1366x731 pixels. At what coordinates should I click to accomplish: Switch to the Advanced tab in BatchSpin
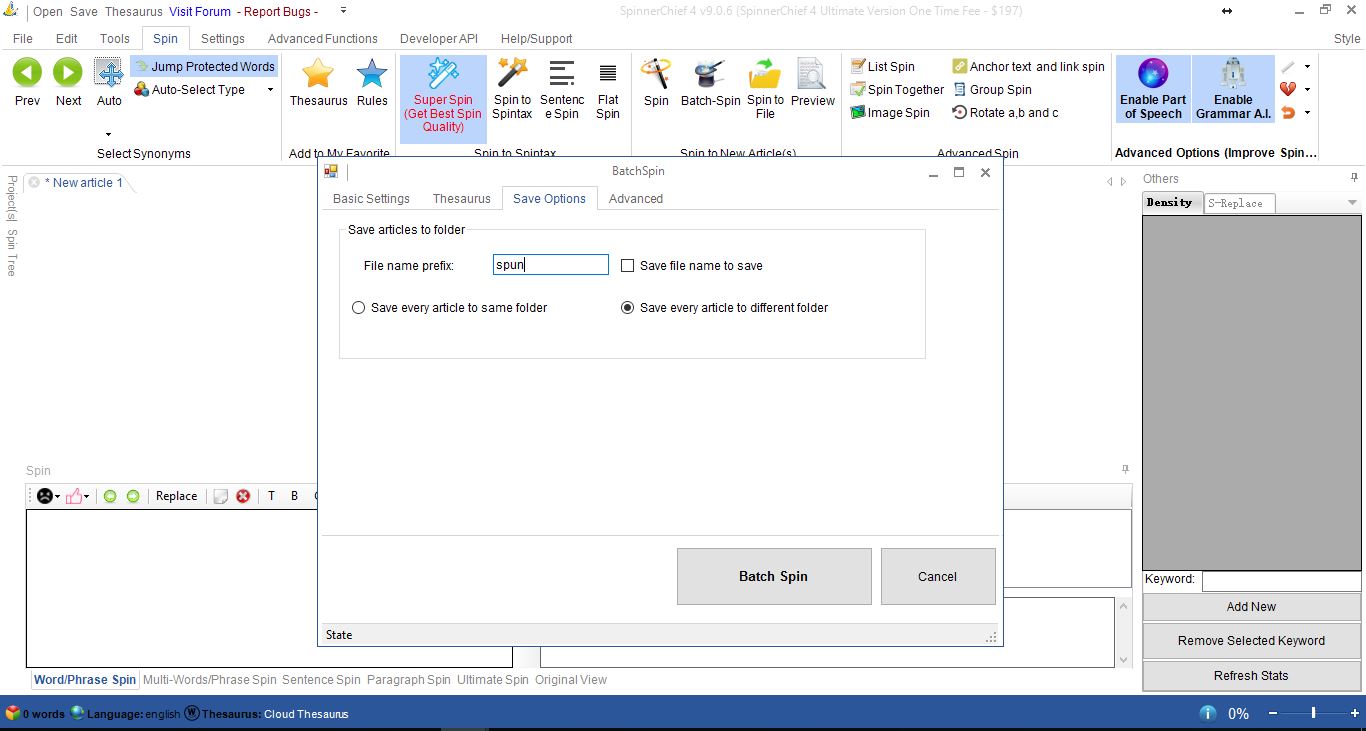point(635,199)
